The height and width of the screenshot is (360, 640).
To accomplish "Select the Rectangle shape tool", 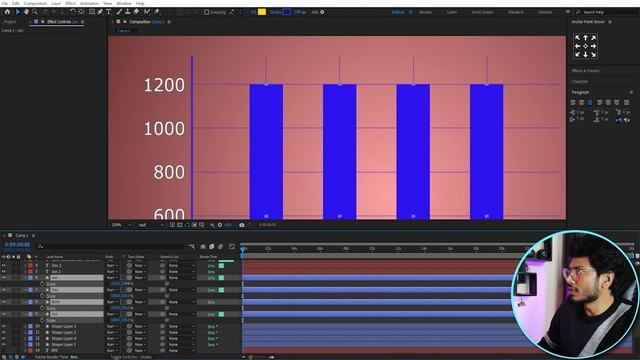I will coord(92,12).
